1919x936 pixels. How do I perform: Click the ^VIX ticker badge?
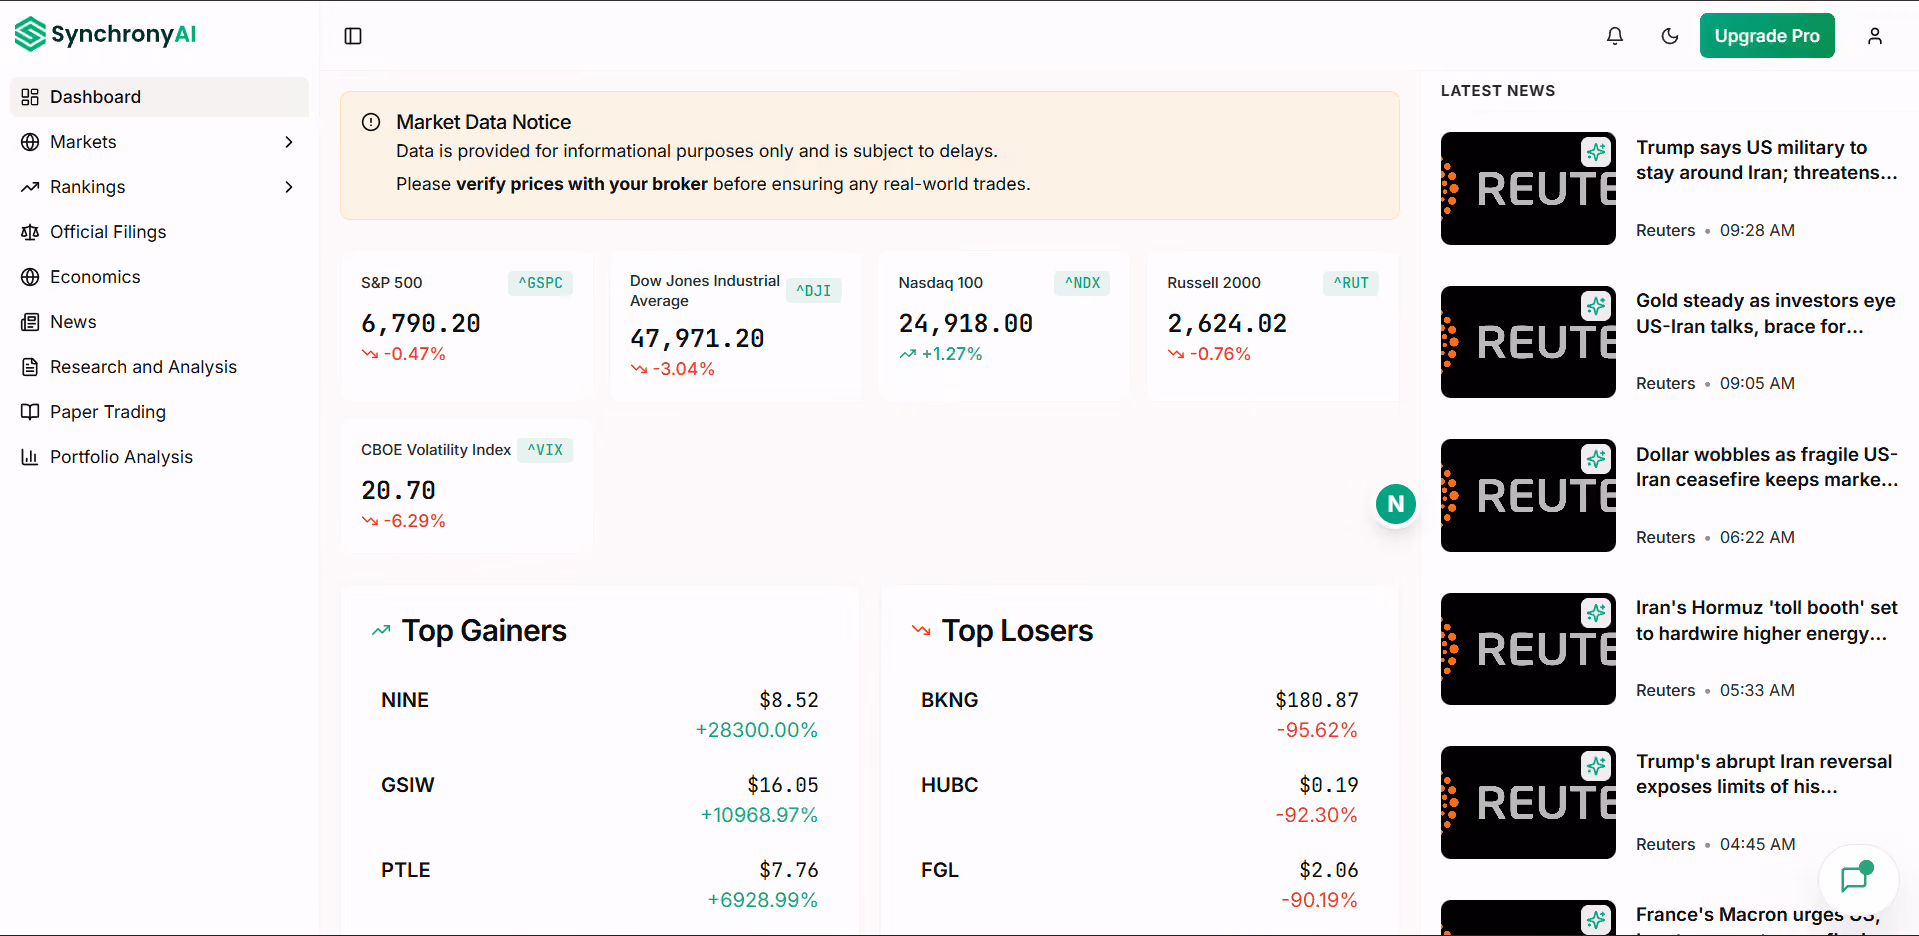[x=545, y=450]
